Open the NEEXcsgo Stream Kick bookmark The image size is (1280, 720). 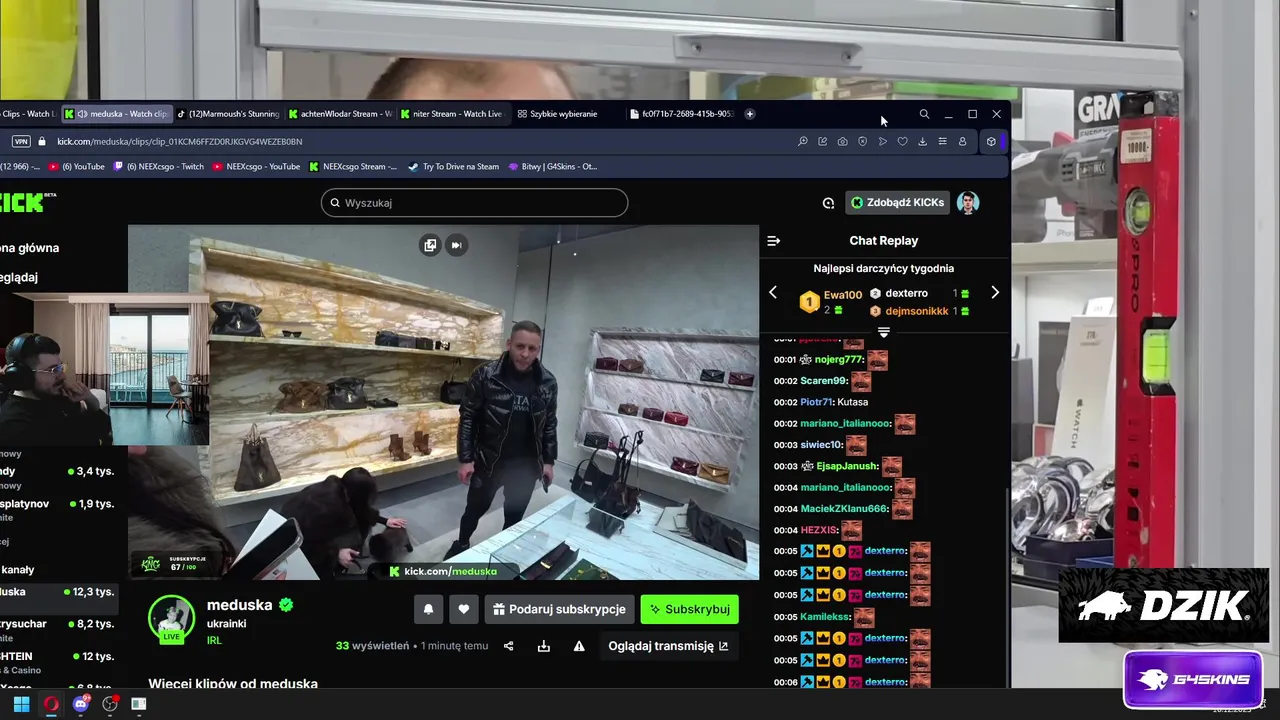(x=353, y=167)
